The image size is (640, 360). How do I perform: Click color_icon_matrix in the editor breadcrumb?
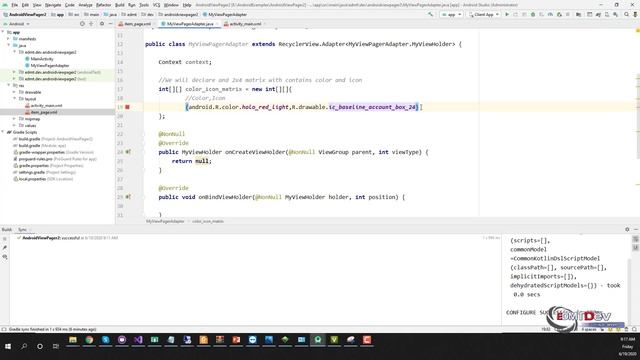[x=208, y=221]
